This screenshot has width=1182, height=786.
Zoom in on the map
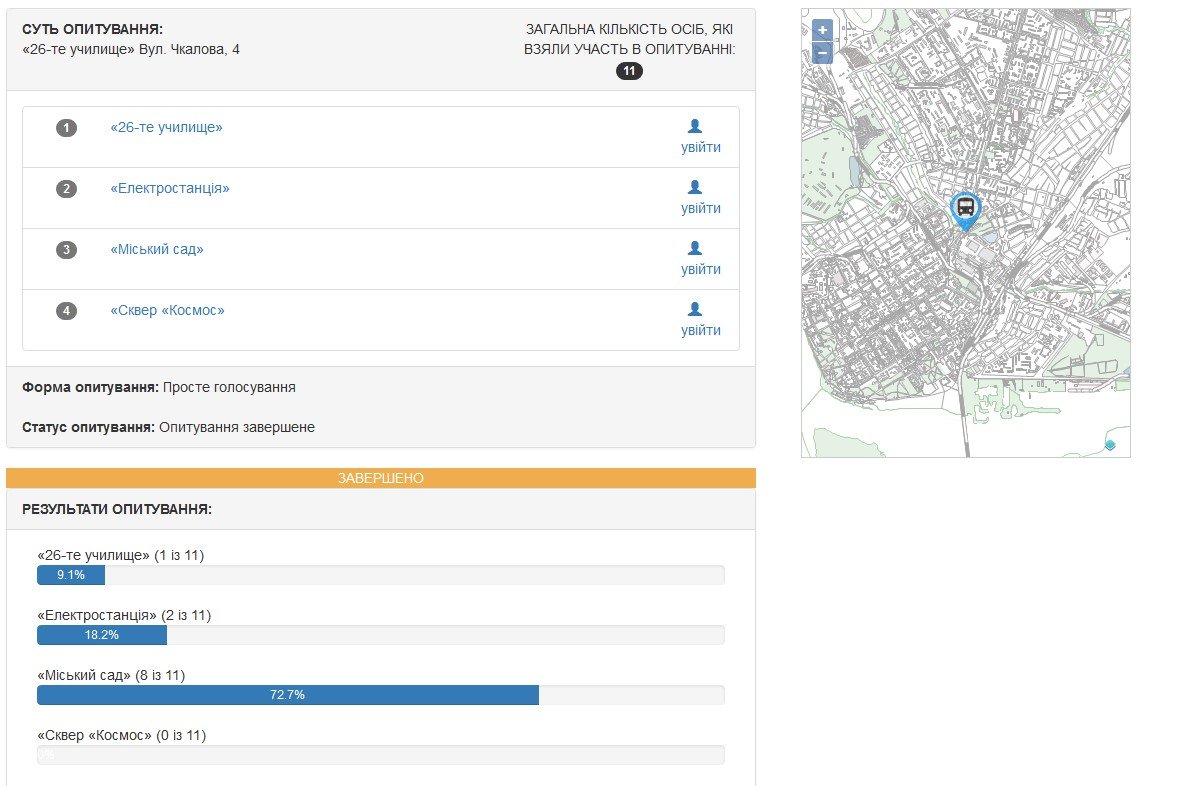[x=822, y=30]
